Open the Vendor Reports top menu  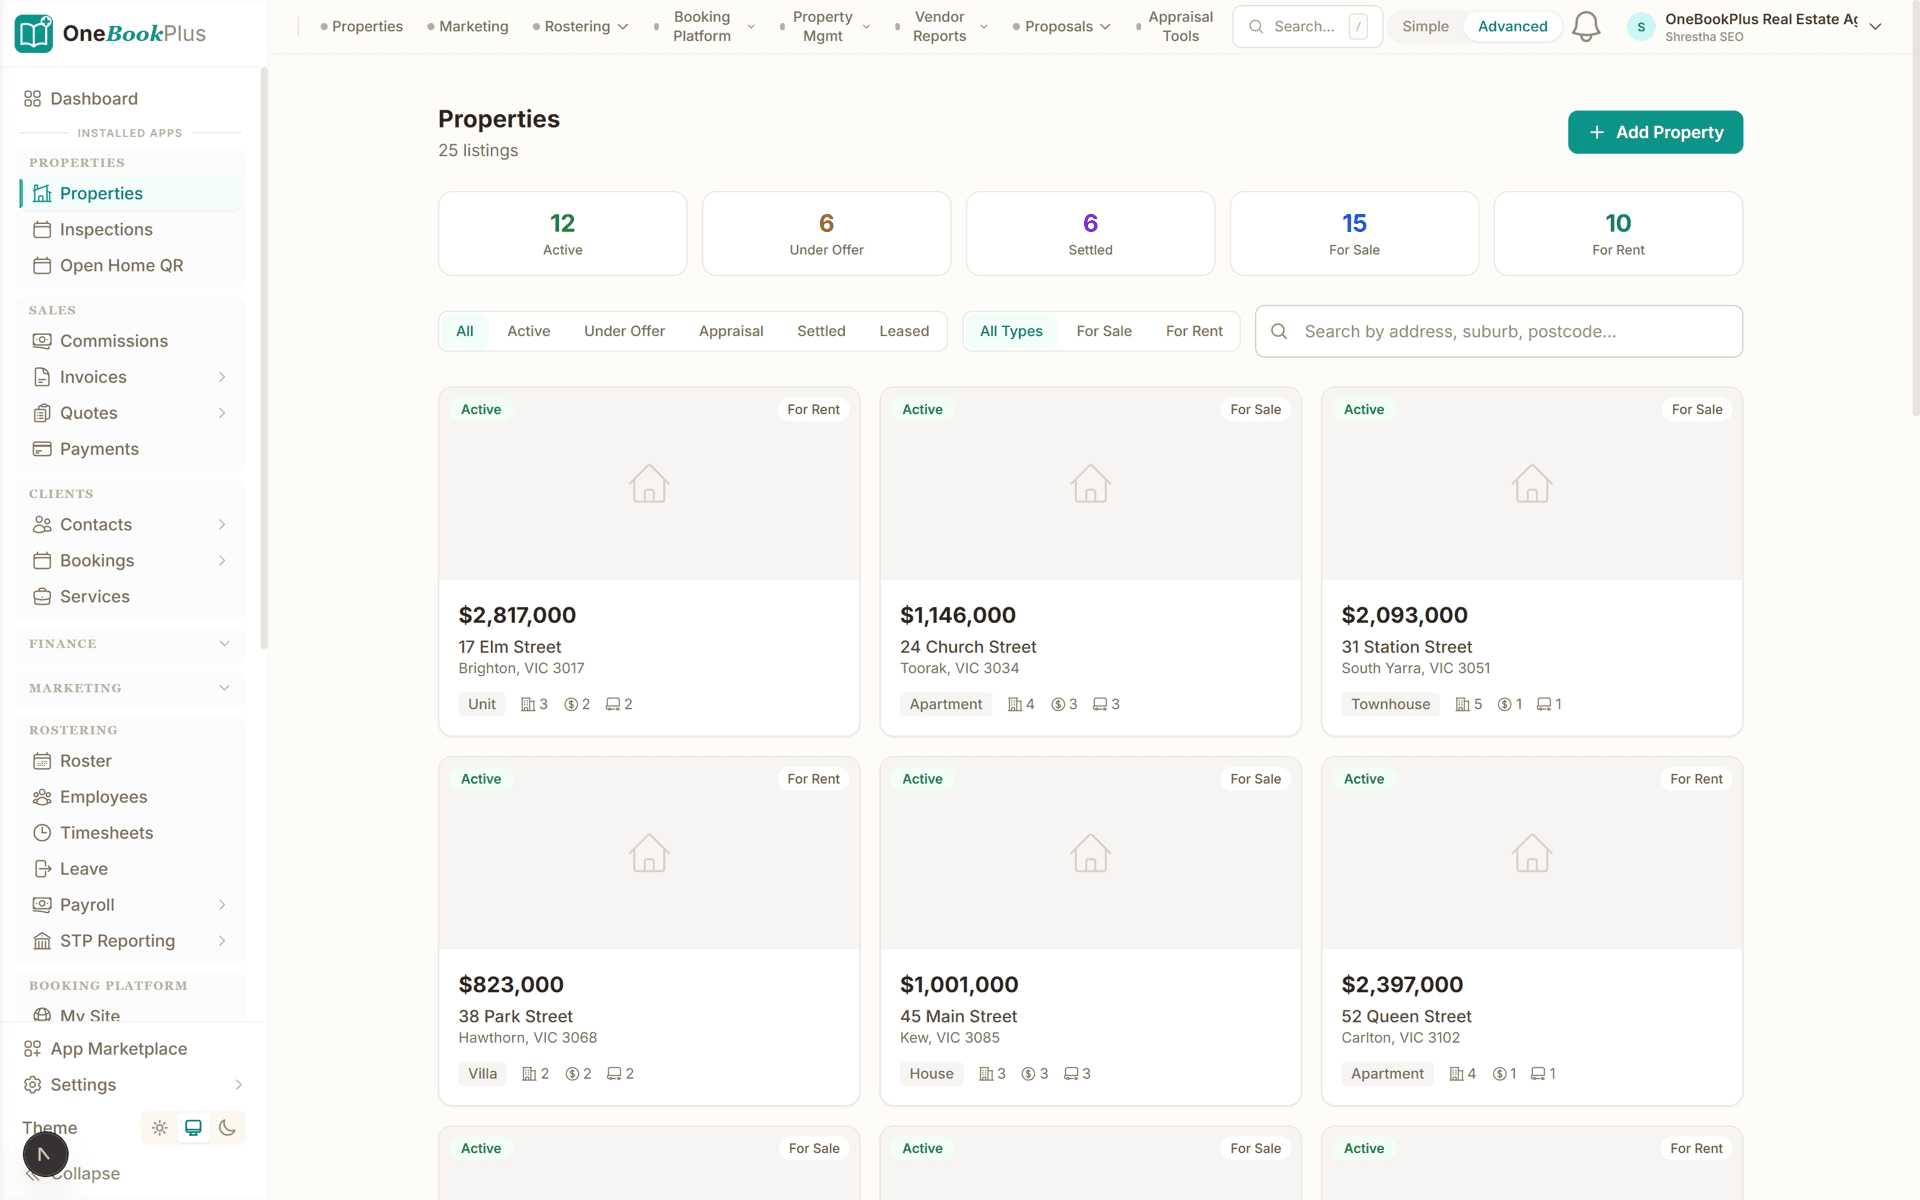941,27
